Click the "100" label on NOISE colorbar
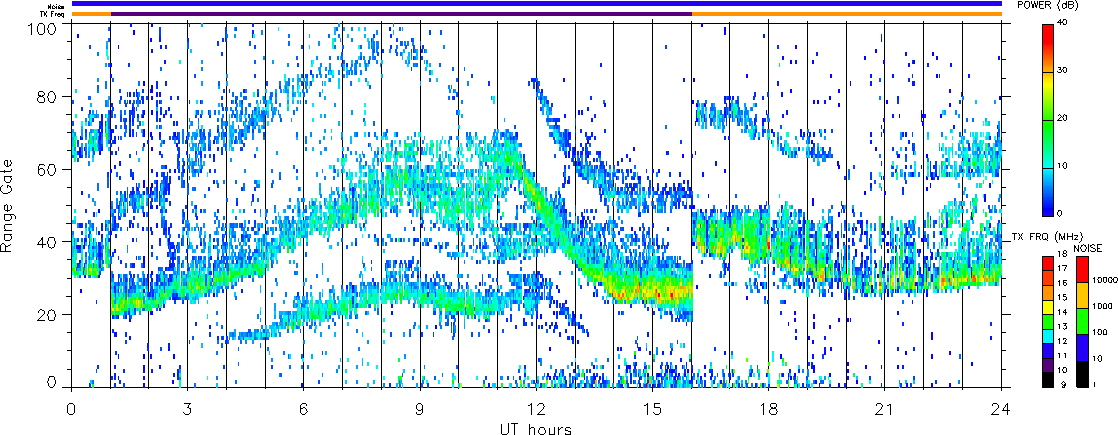The width and height of the screenshot is (1118, 435). [1098, 332]
